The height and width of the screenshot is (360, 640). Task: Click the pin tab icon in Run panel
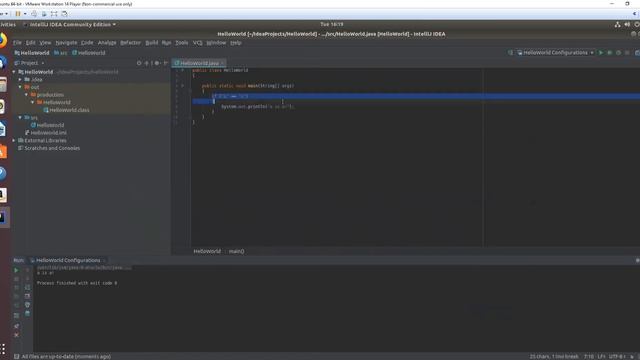pyautogui.click(x=16, y=326)
